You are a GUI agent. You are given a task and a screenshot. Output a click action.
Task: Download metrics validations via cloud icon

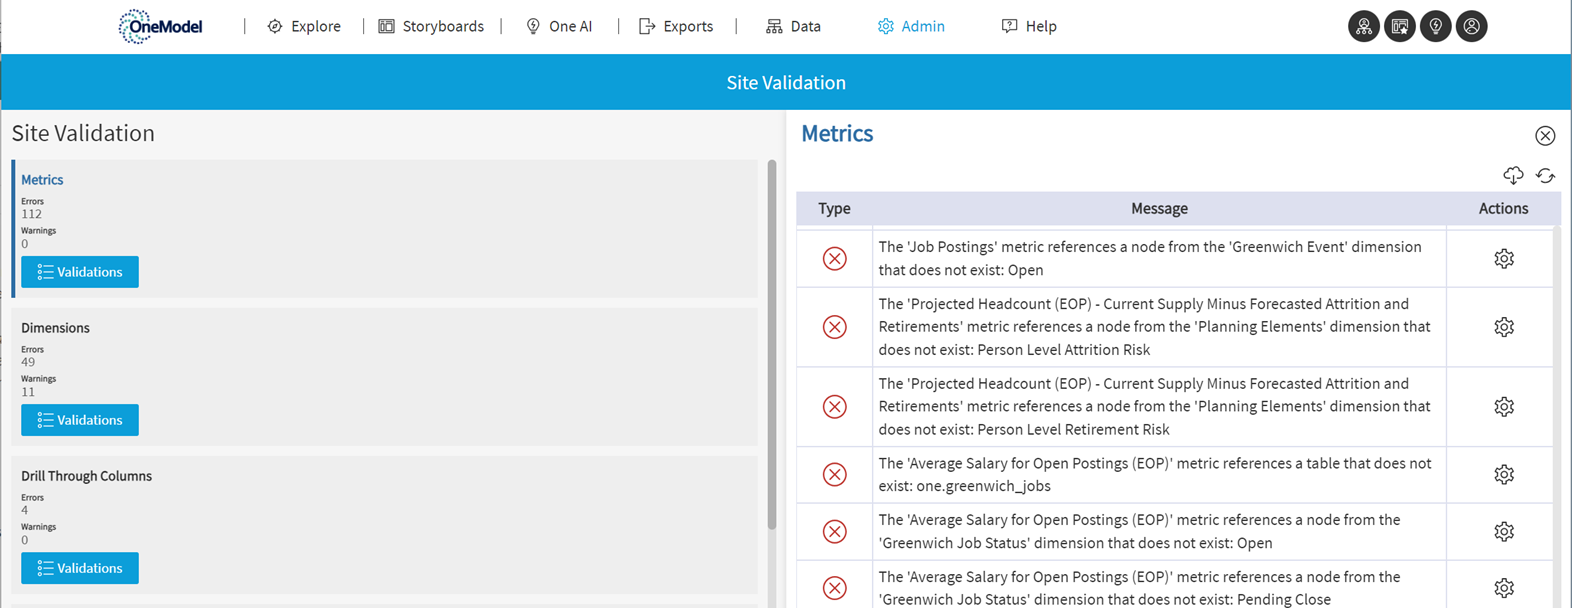(x=1513, y=176)
